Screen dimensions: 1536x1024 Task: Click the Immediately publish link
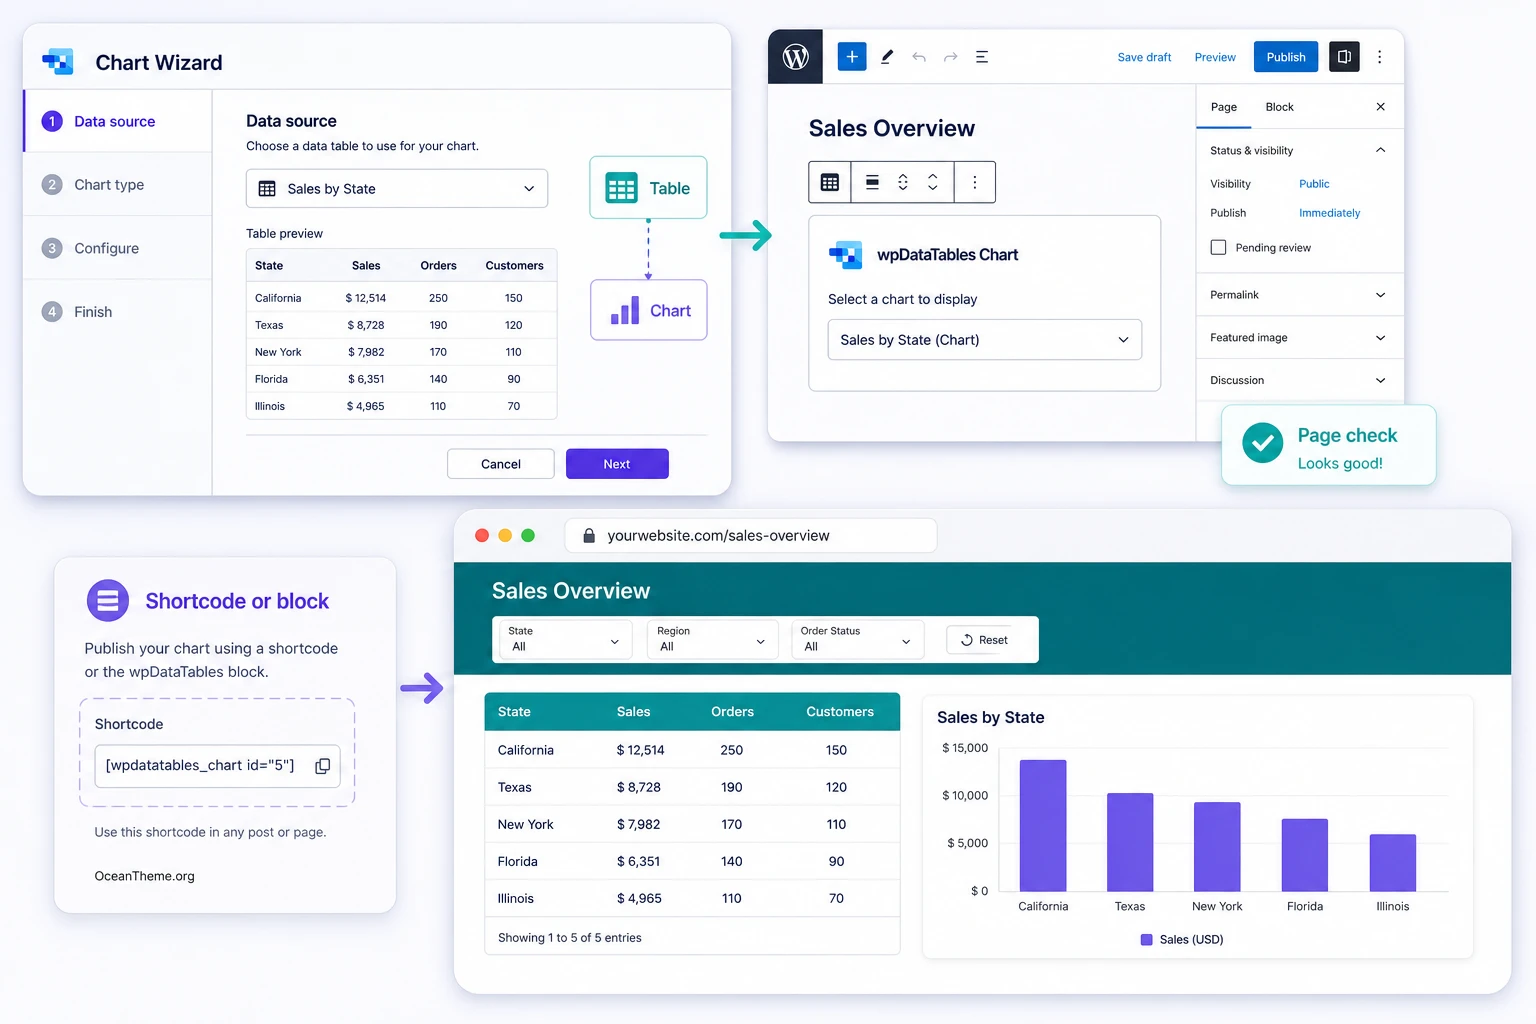pos(1329,213)
